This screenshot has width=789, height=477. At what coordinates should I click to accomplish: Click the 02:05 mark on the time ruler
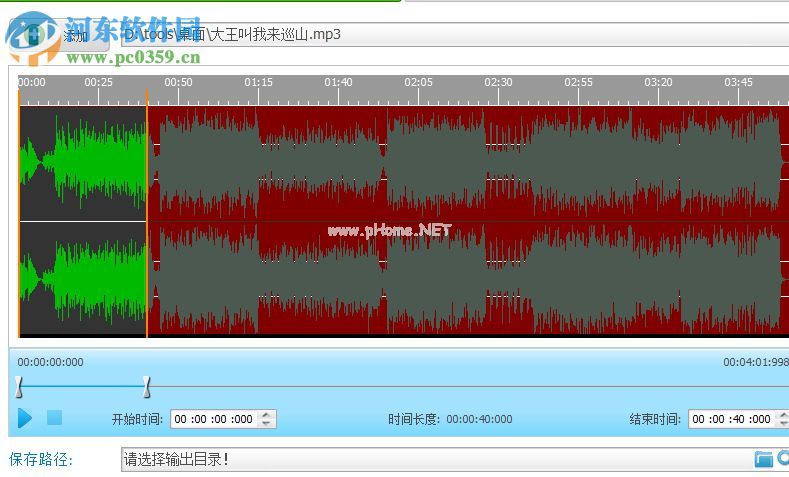[419, 82]
